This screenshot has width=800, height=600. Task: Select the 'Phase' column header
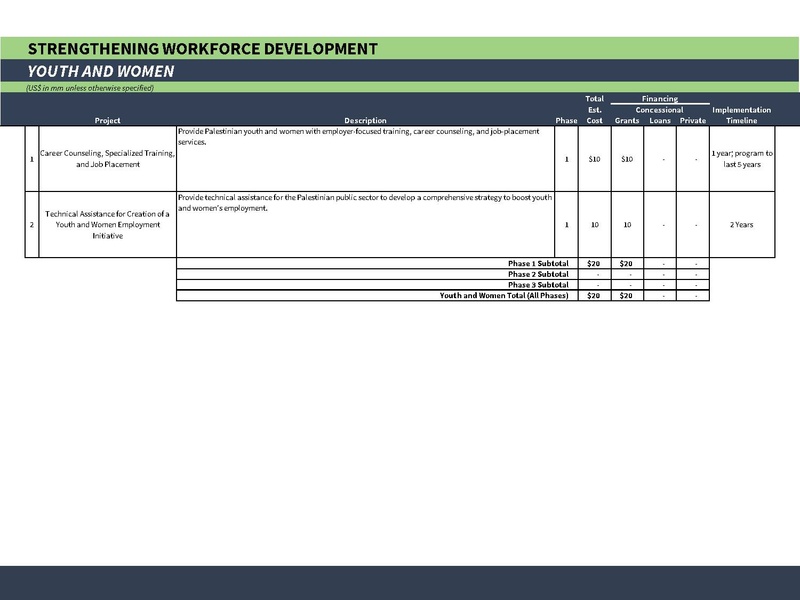click(566, 121)
